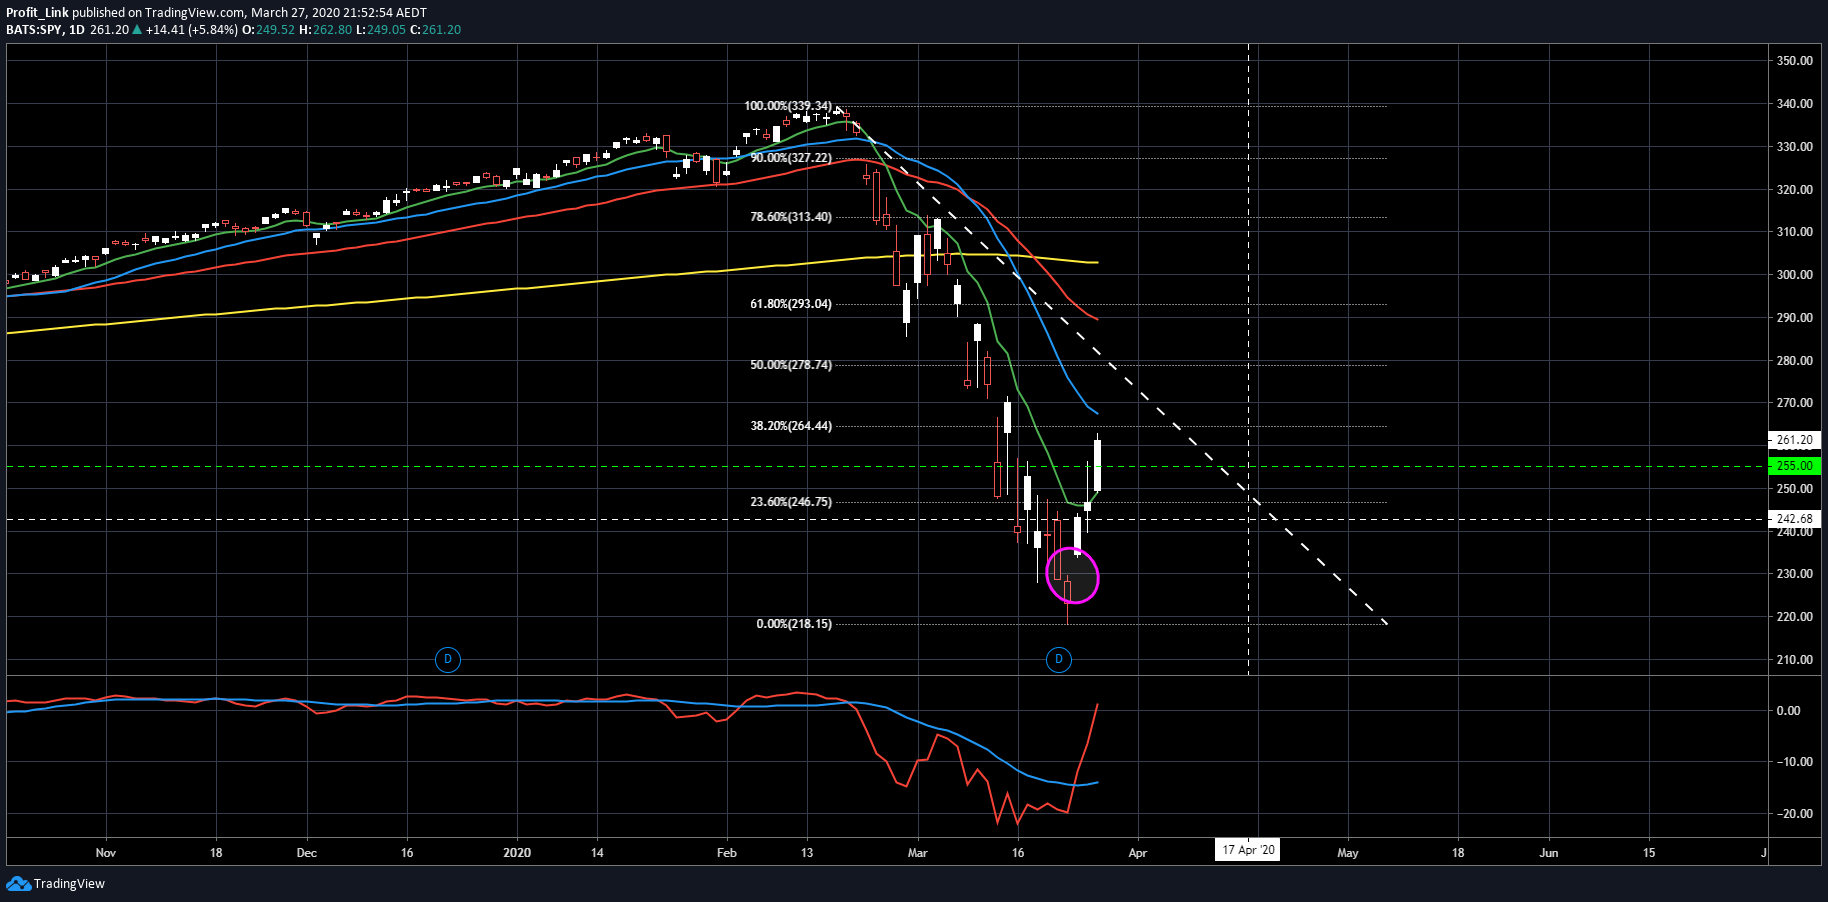
Task: Click the 61.80%(293.04) Fibonacci label
Action: click(x=791, y=304)
